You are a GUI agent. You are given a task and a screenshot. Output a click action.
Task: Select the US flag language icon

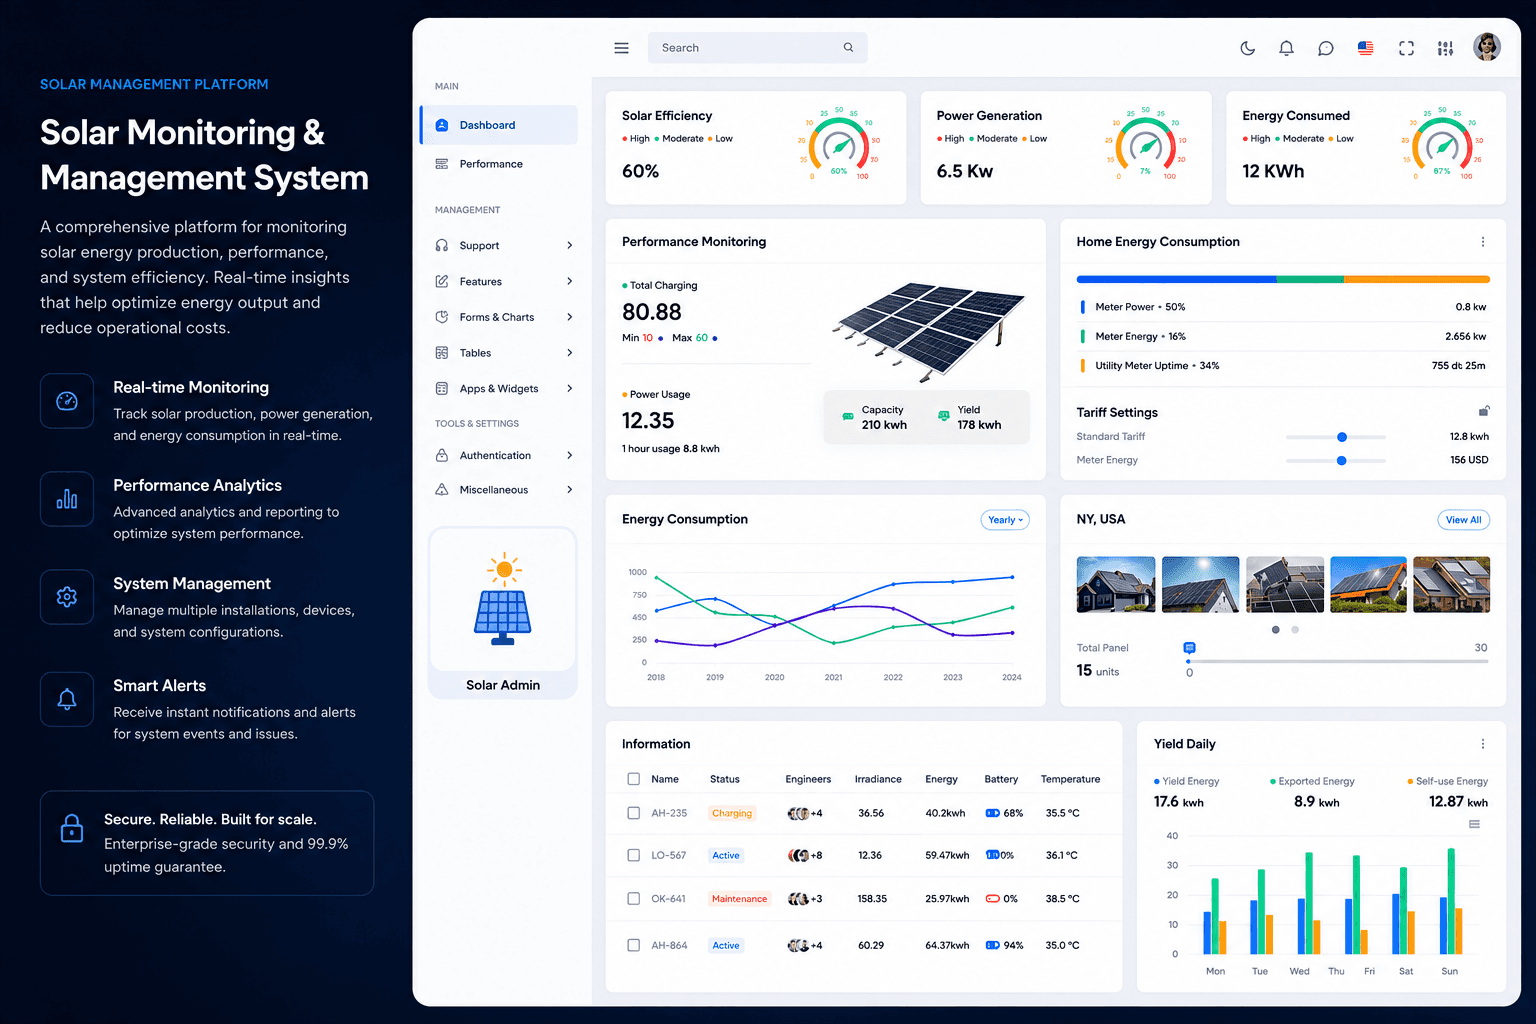pyautogui.click(x=1365, y=48)
